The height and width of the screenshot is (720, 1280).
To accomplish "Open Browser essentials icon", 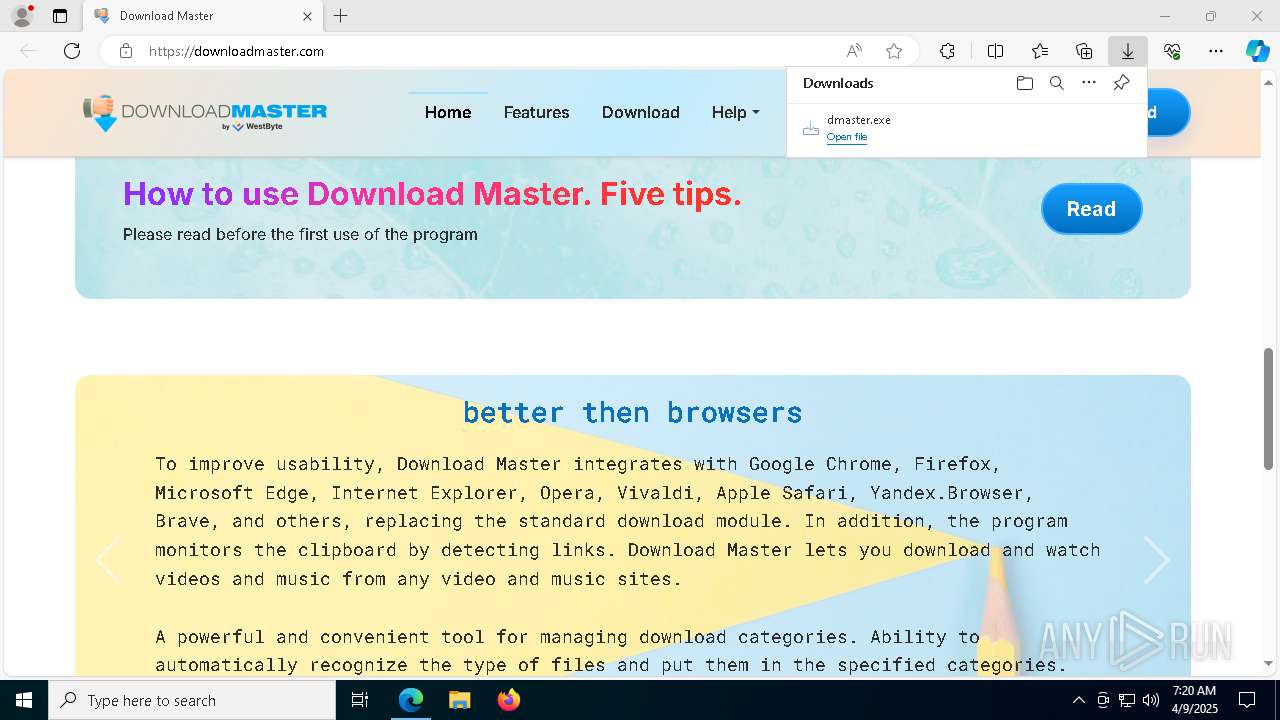I will coord(1172,51).
